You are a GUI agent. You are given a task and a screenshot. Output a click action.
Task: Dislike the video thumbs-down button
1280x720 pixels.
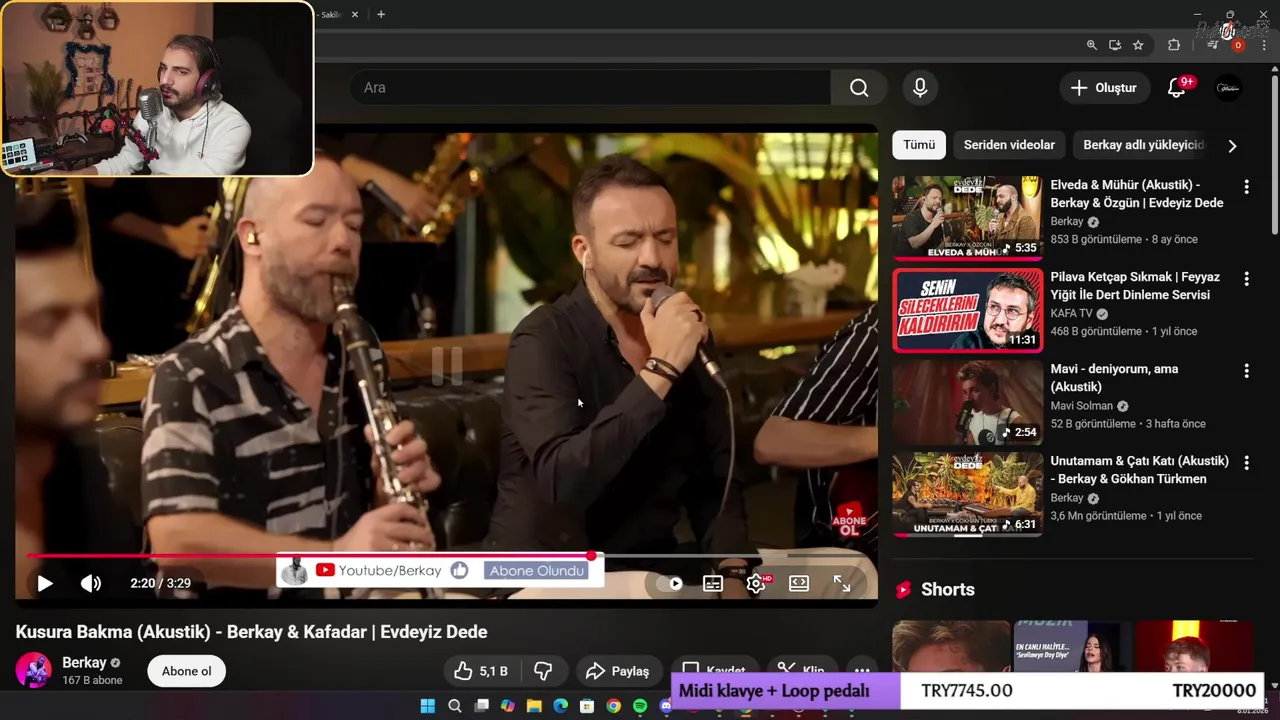543,671
